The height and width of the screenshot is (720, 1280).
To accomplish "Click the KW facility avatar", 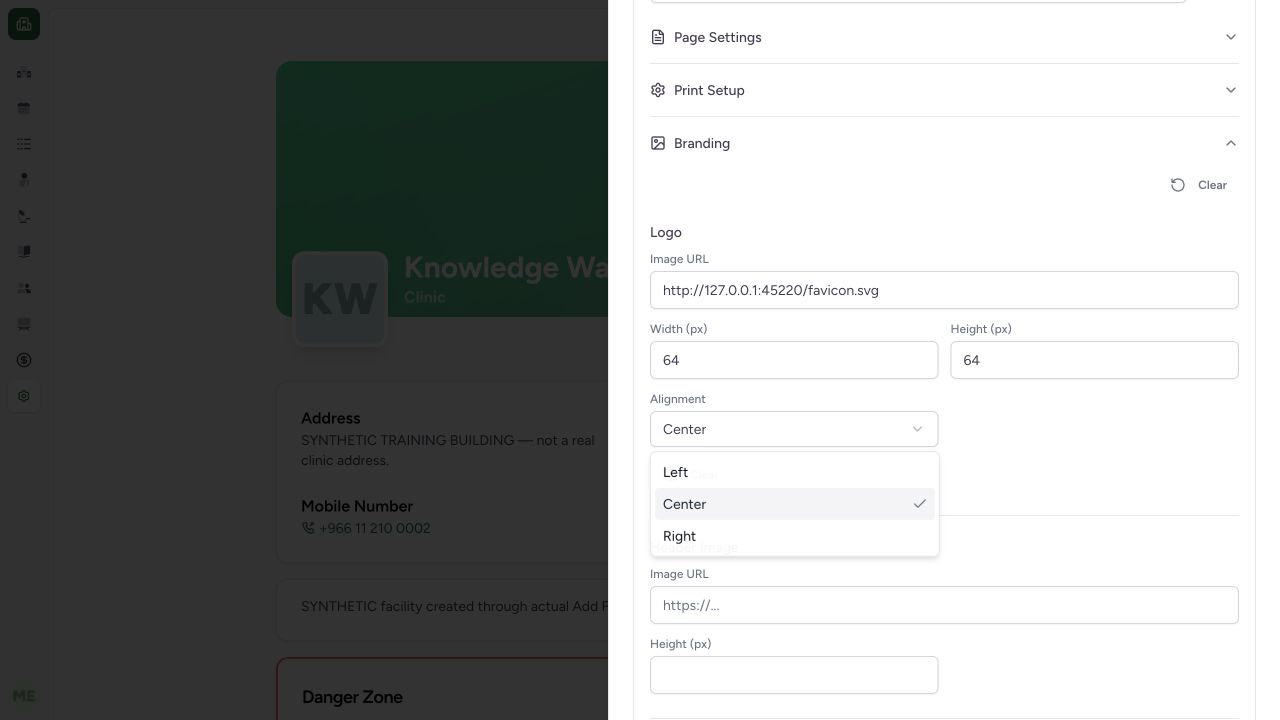I will [x=340, y=299].
